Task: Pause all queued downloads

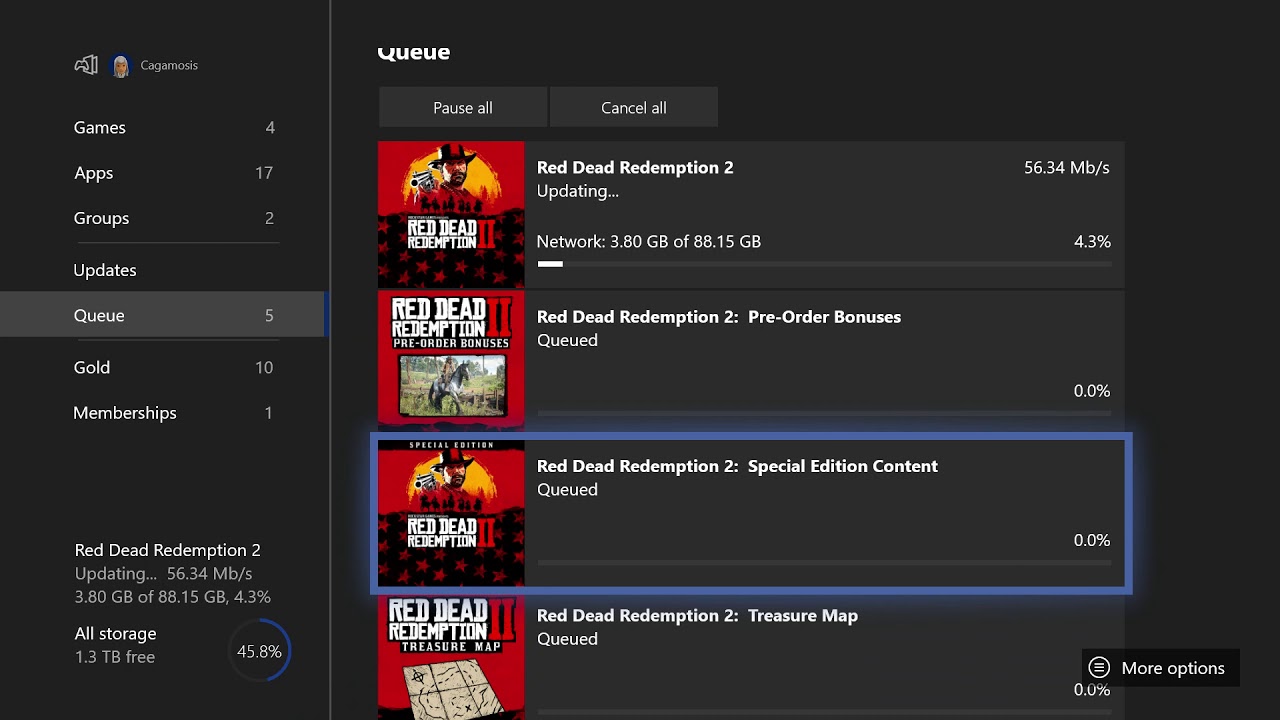Action: click(463, 107)
